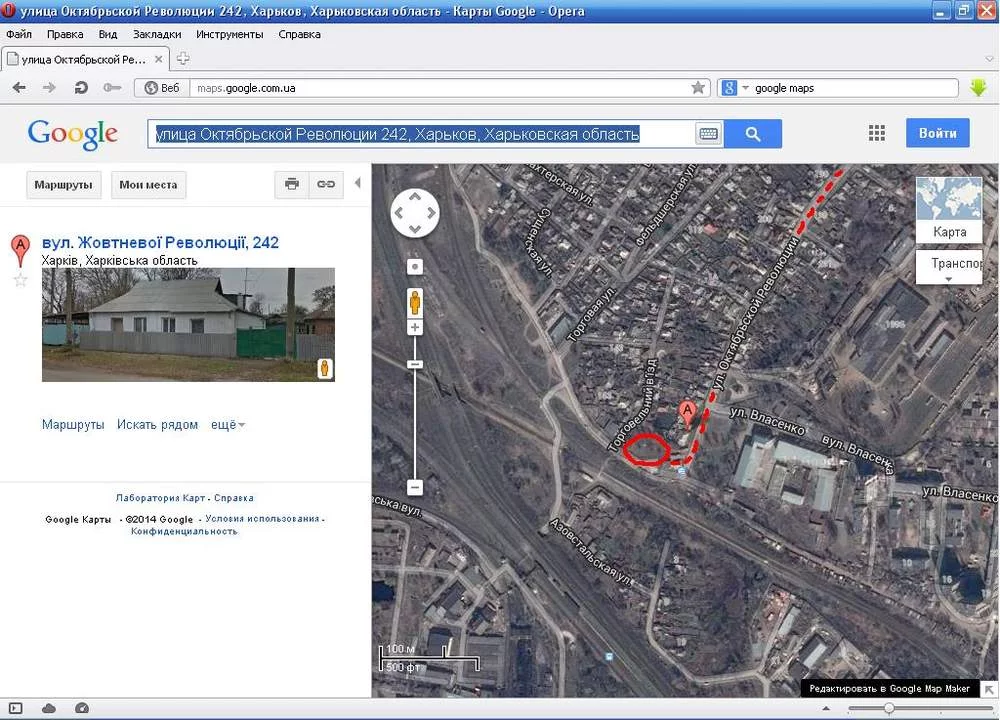The width and height of the screenshot is (1000, 720).
Task: Open the Файл menu
Action: (19, 34)
